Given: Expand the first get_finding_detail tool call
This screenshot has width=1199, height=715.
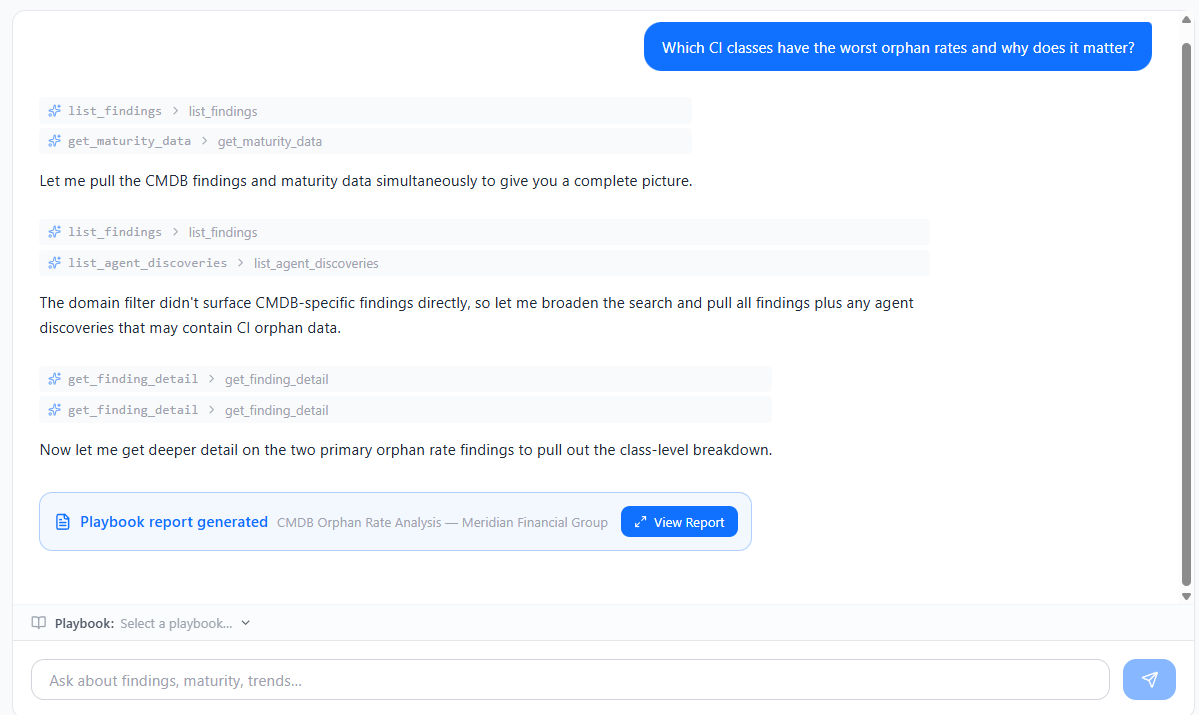Looking at the screenshot, I should coord(211,379).
